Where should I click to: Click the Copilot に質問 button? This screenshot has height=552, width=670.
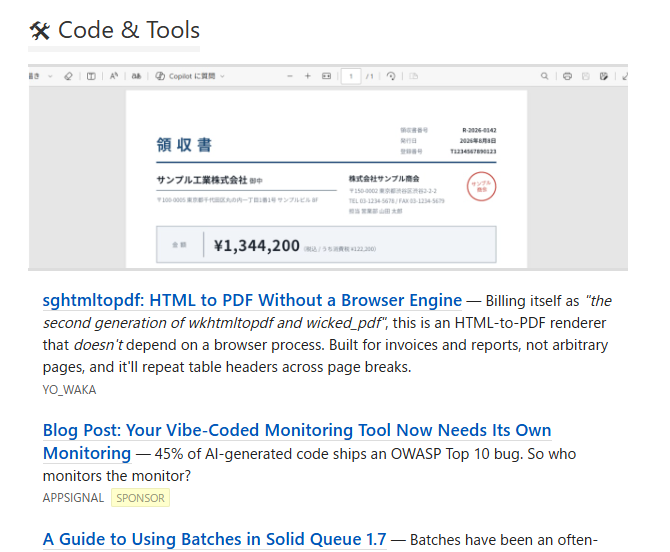click(185, 76)
